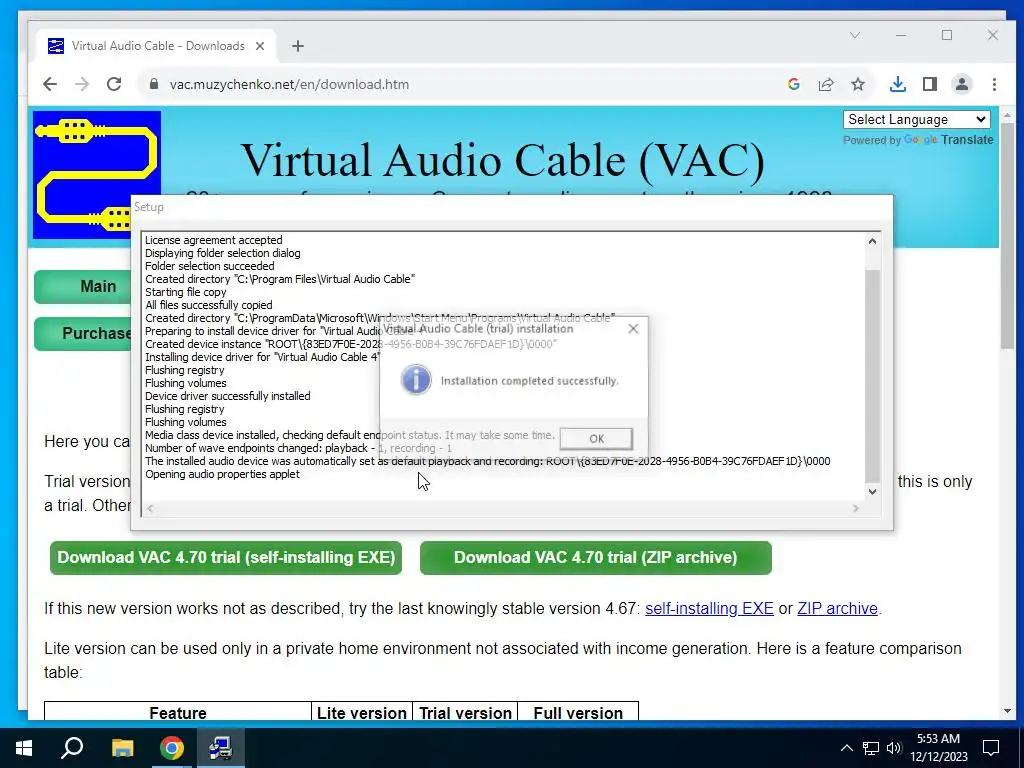Click the "Full version" table column header
This screenshot has height=768, width=1024.
[x=578, y=712]
